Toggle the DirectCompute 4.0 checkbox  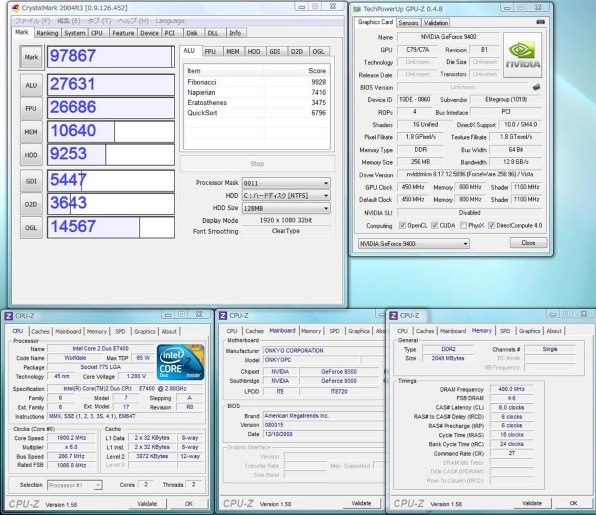[x=491, y=225]
